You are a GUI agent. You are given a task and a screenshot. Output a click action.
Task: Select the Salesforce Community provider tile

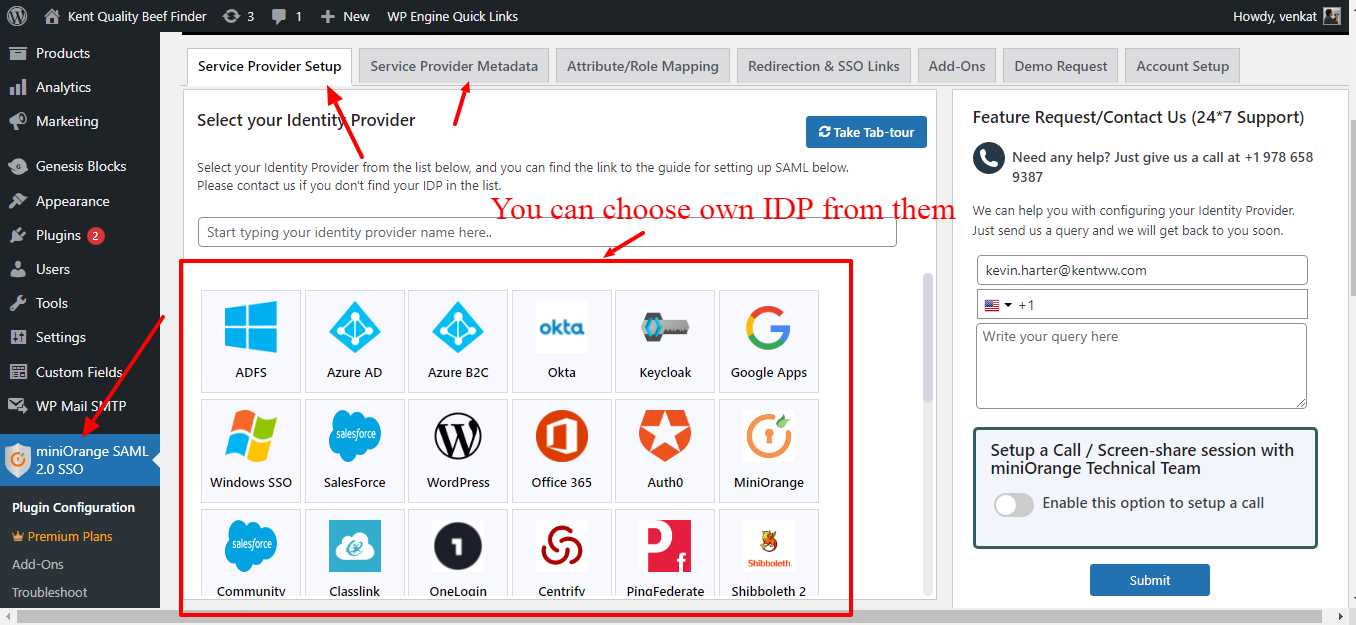click(x=251, y=553)
